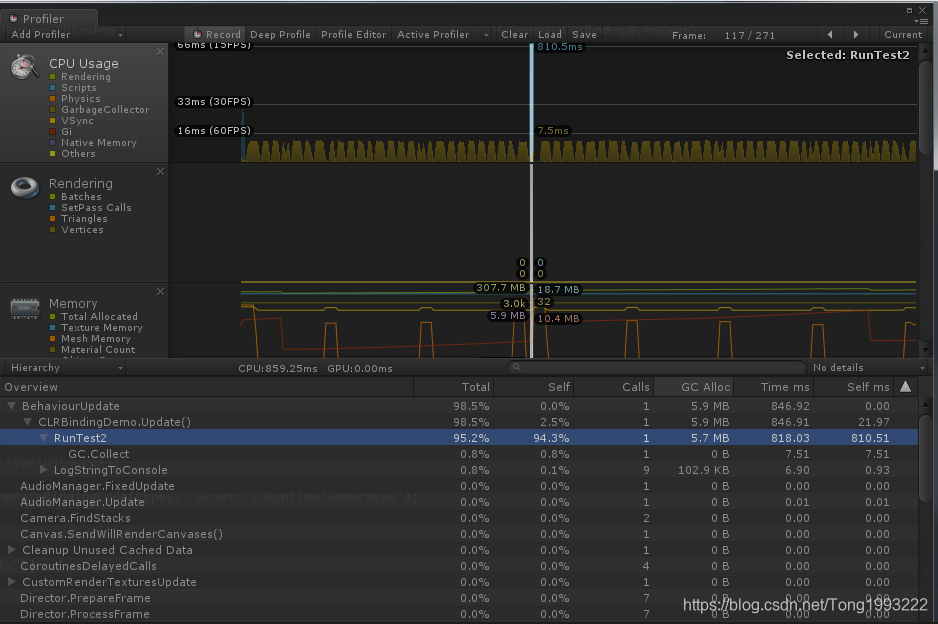The height and width of the screenshot is (624, 938).
Task: Toggle SetPass Calls series visibility
Action: click(53, 208)
